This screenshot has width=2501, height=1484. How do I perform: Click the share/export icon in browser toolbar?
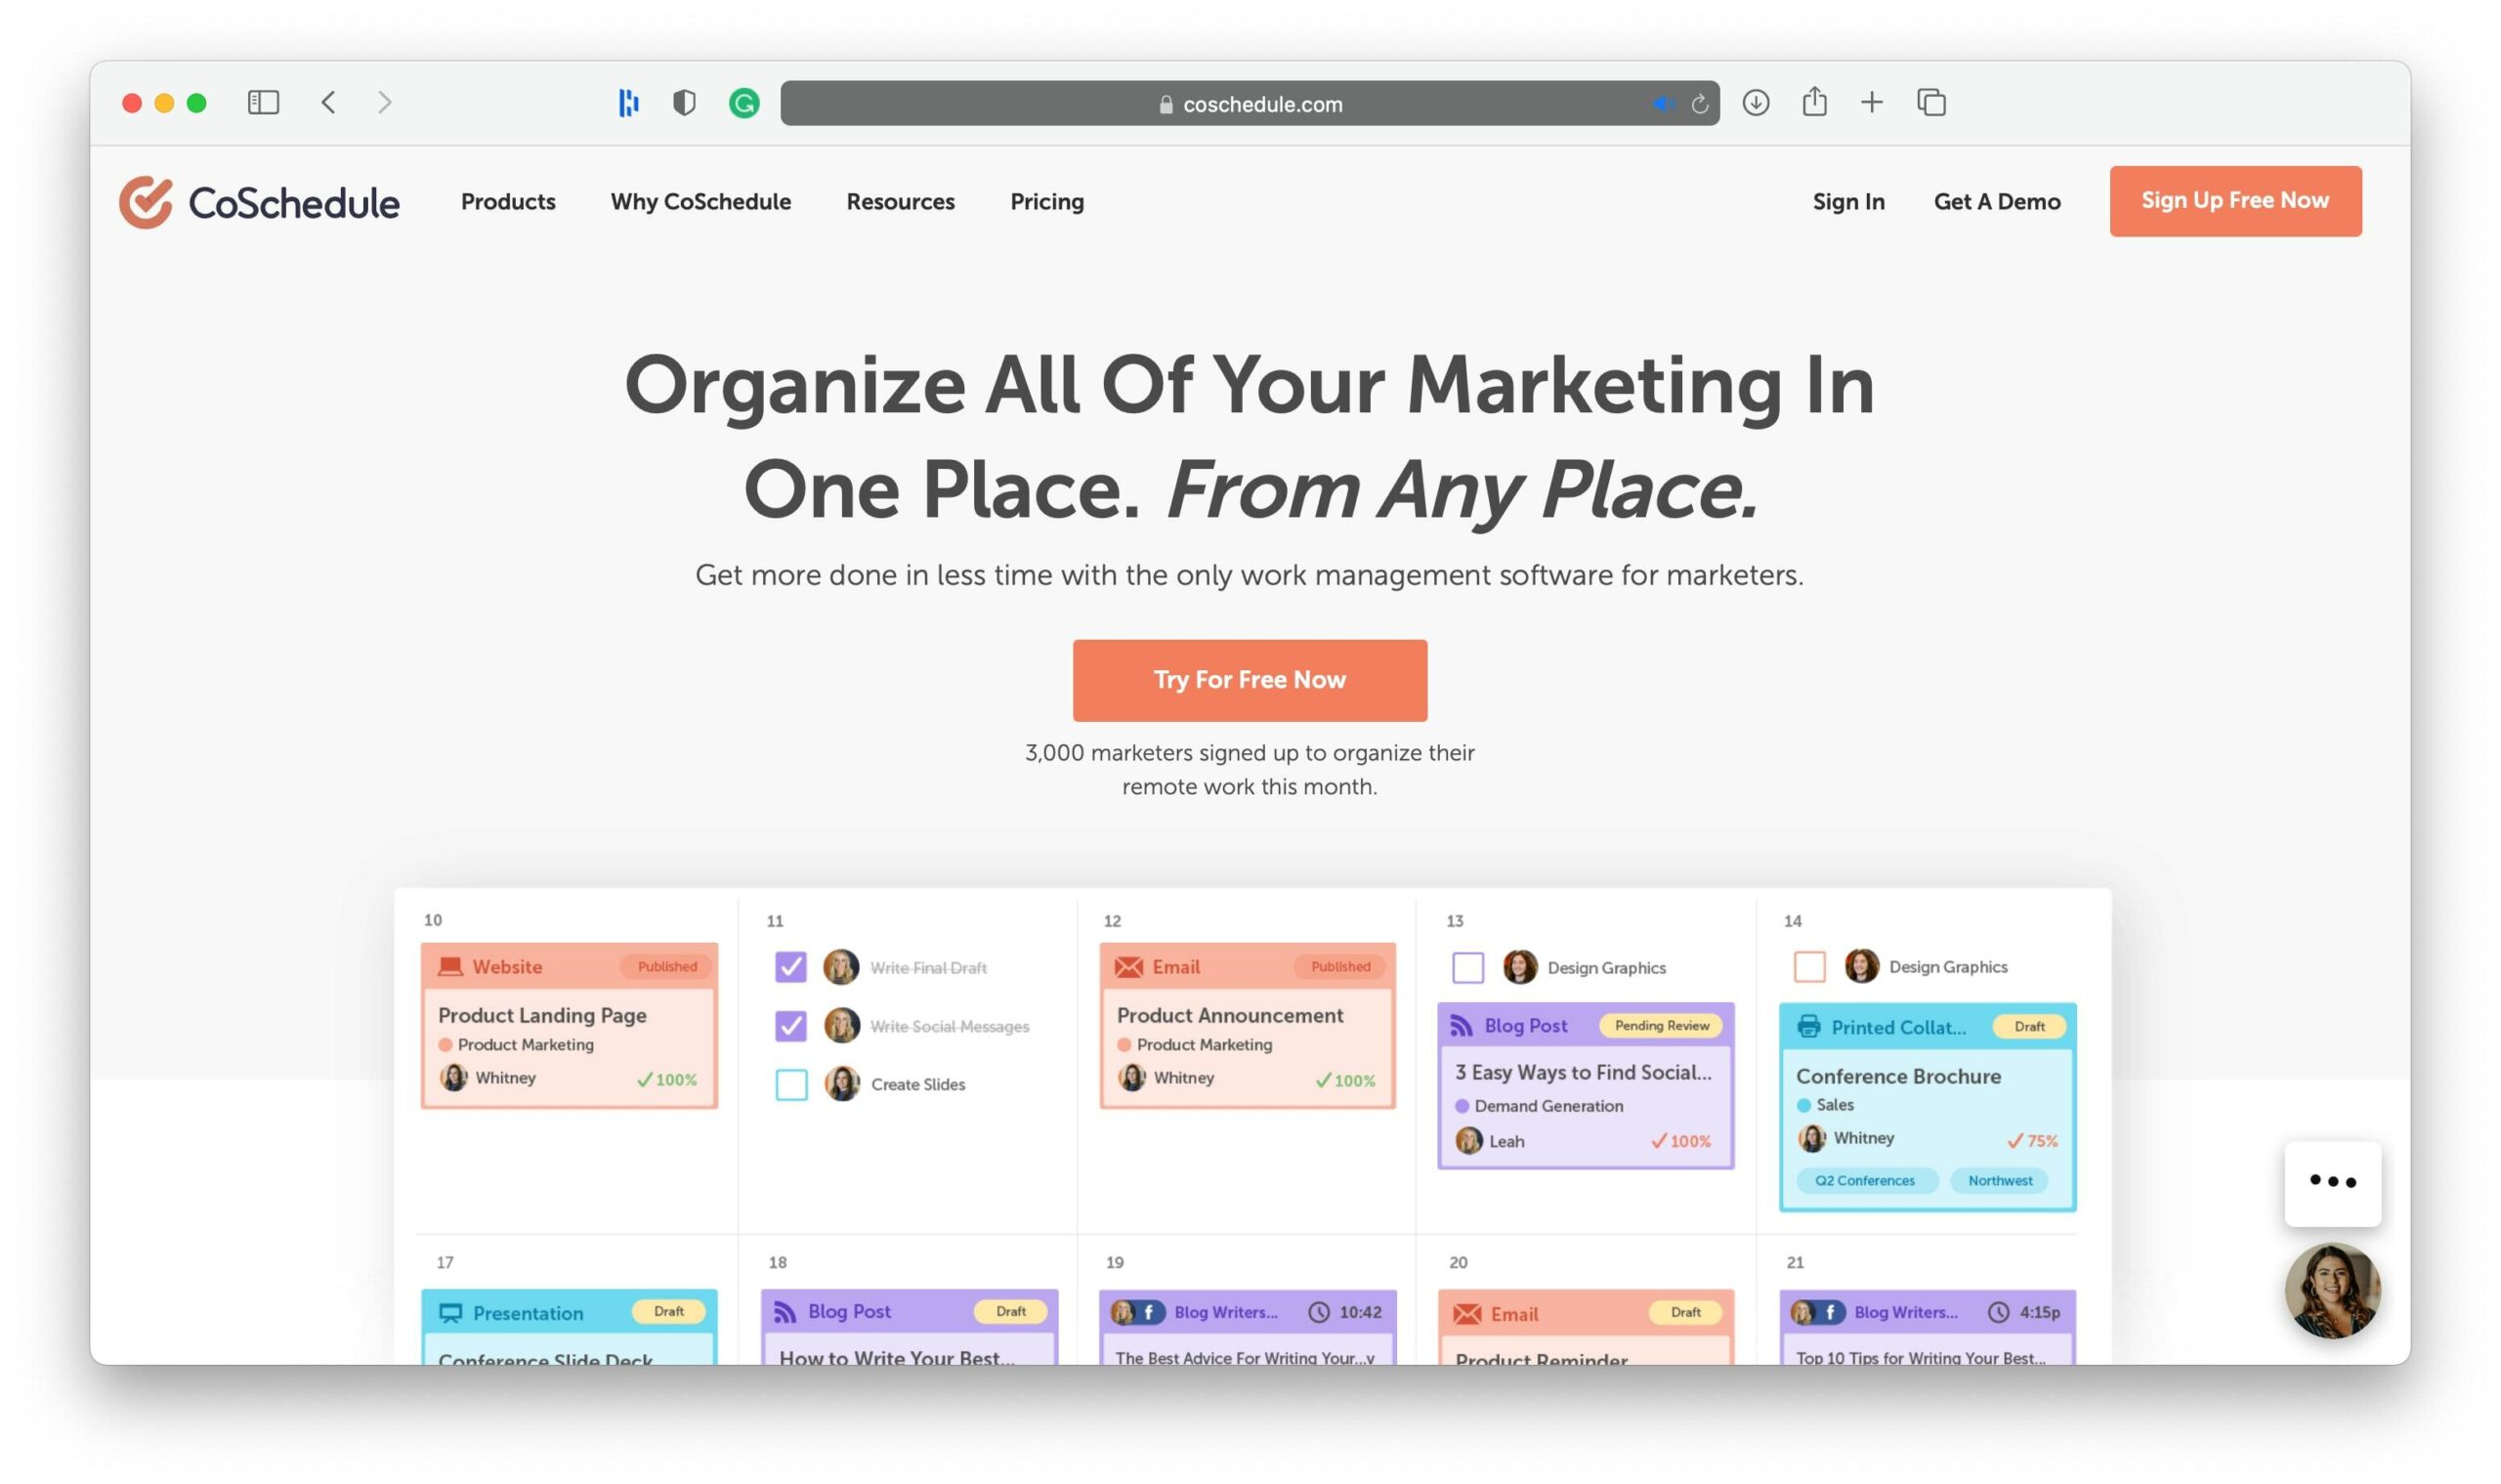click(1814, 101)
